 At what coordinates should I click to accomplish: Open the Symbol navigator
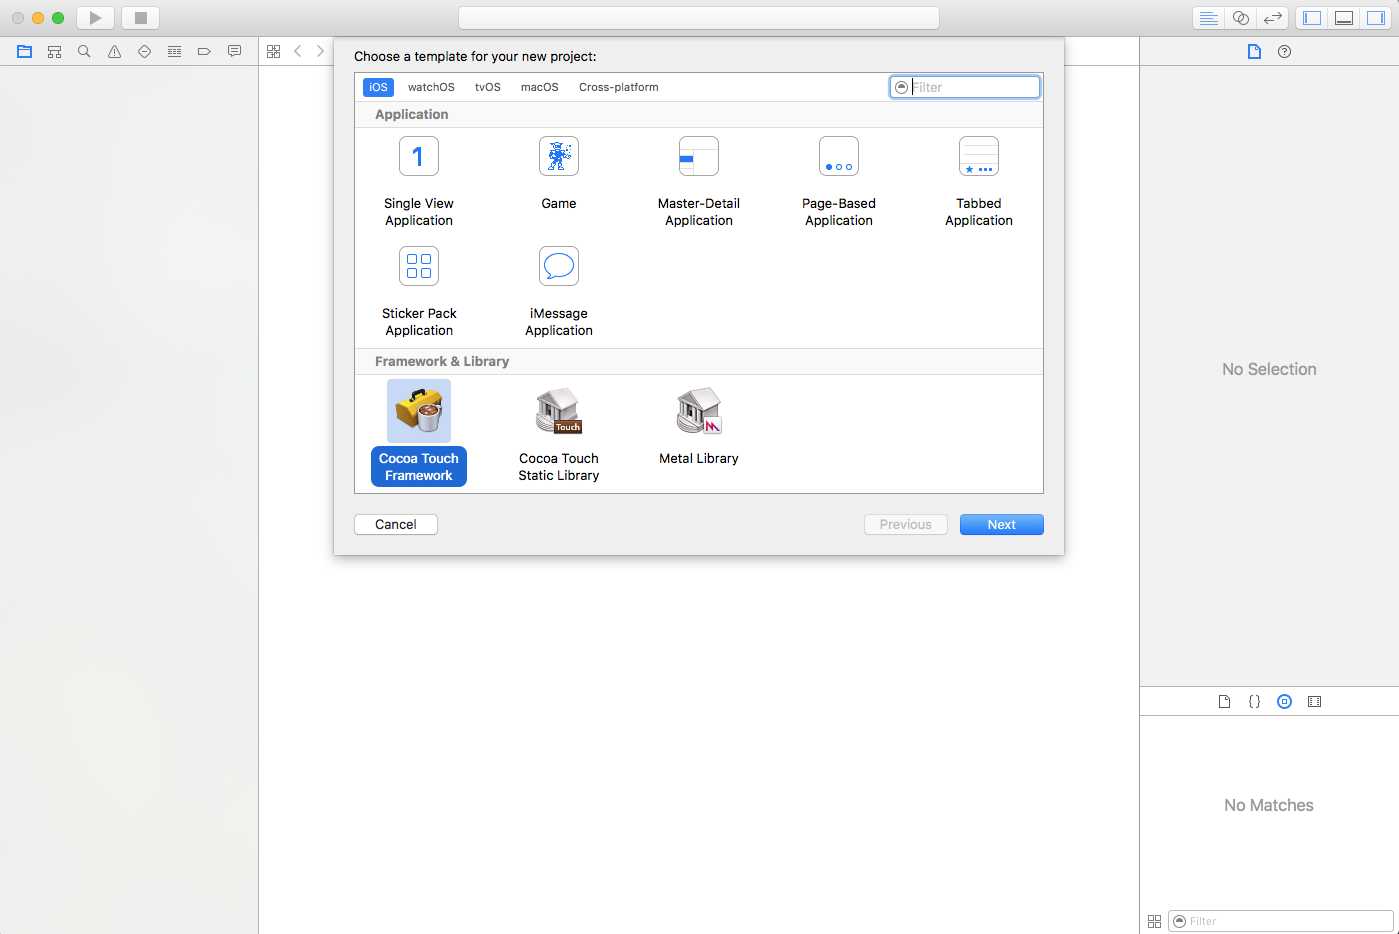tap(54, 51)
